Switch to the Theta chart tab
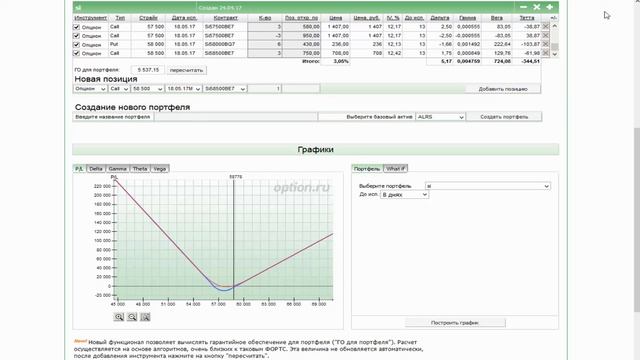Screen dimensions: 640x360 click(x=140, y=169)
